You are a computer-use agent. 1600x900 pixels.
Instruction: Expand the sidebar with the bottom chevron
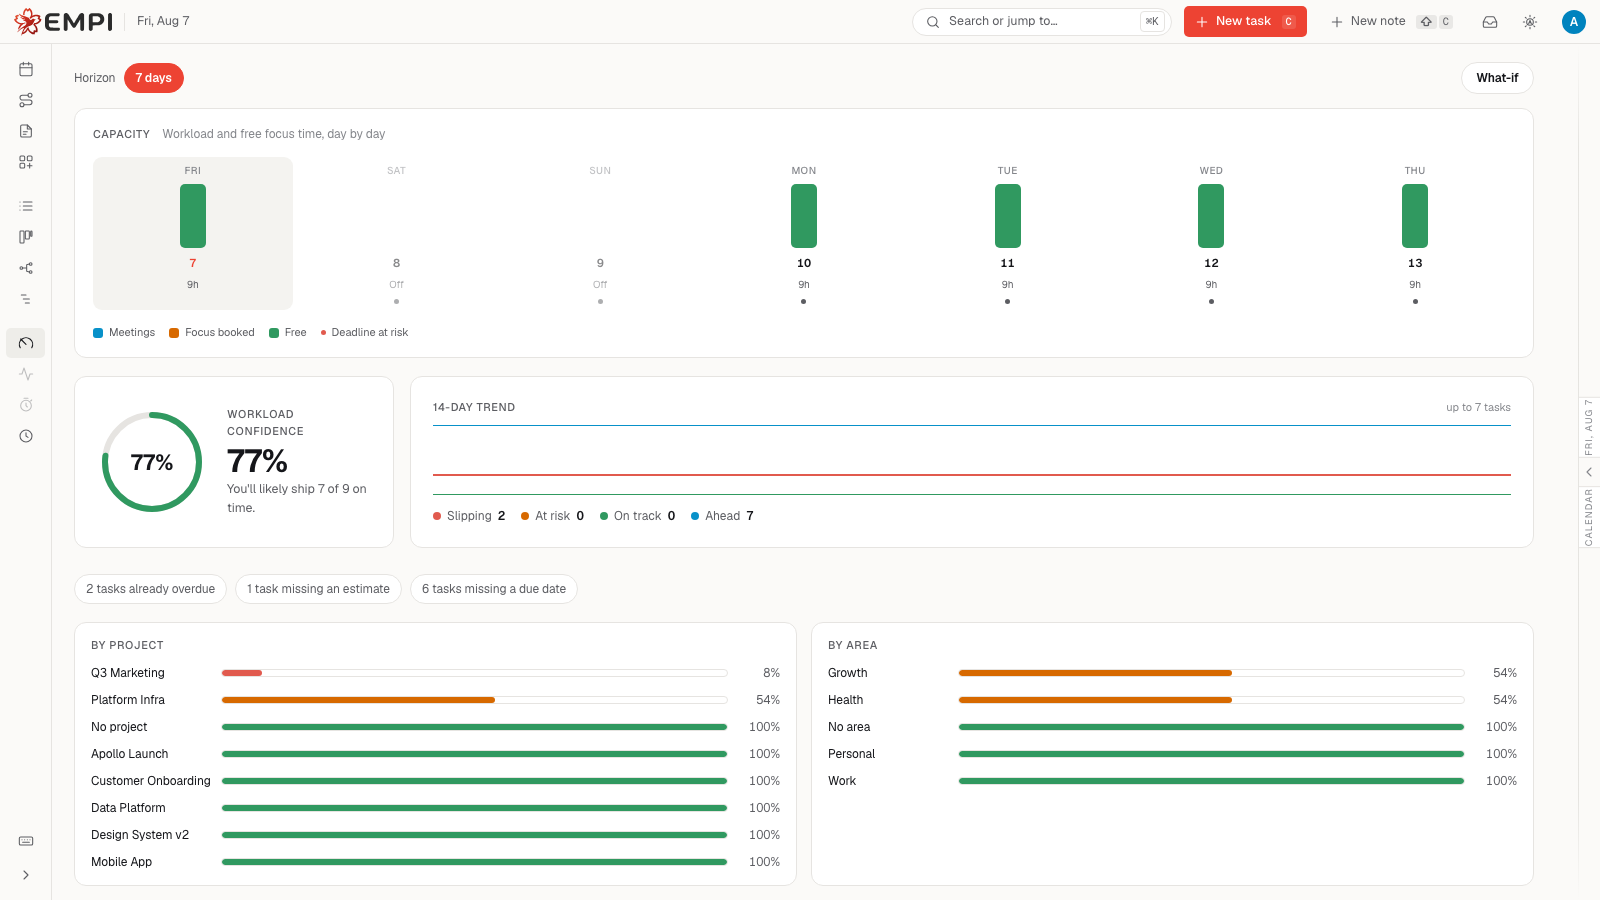pyautogui.click(x=26, y=875)
